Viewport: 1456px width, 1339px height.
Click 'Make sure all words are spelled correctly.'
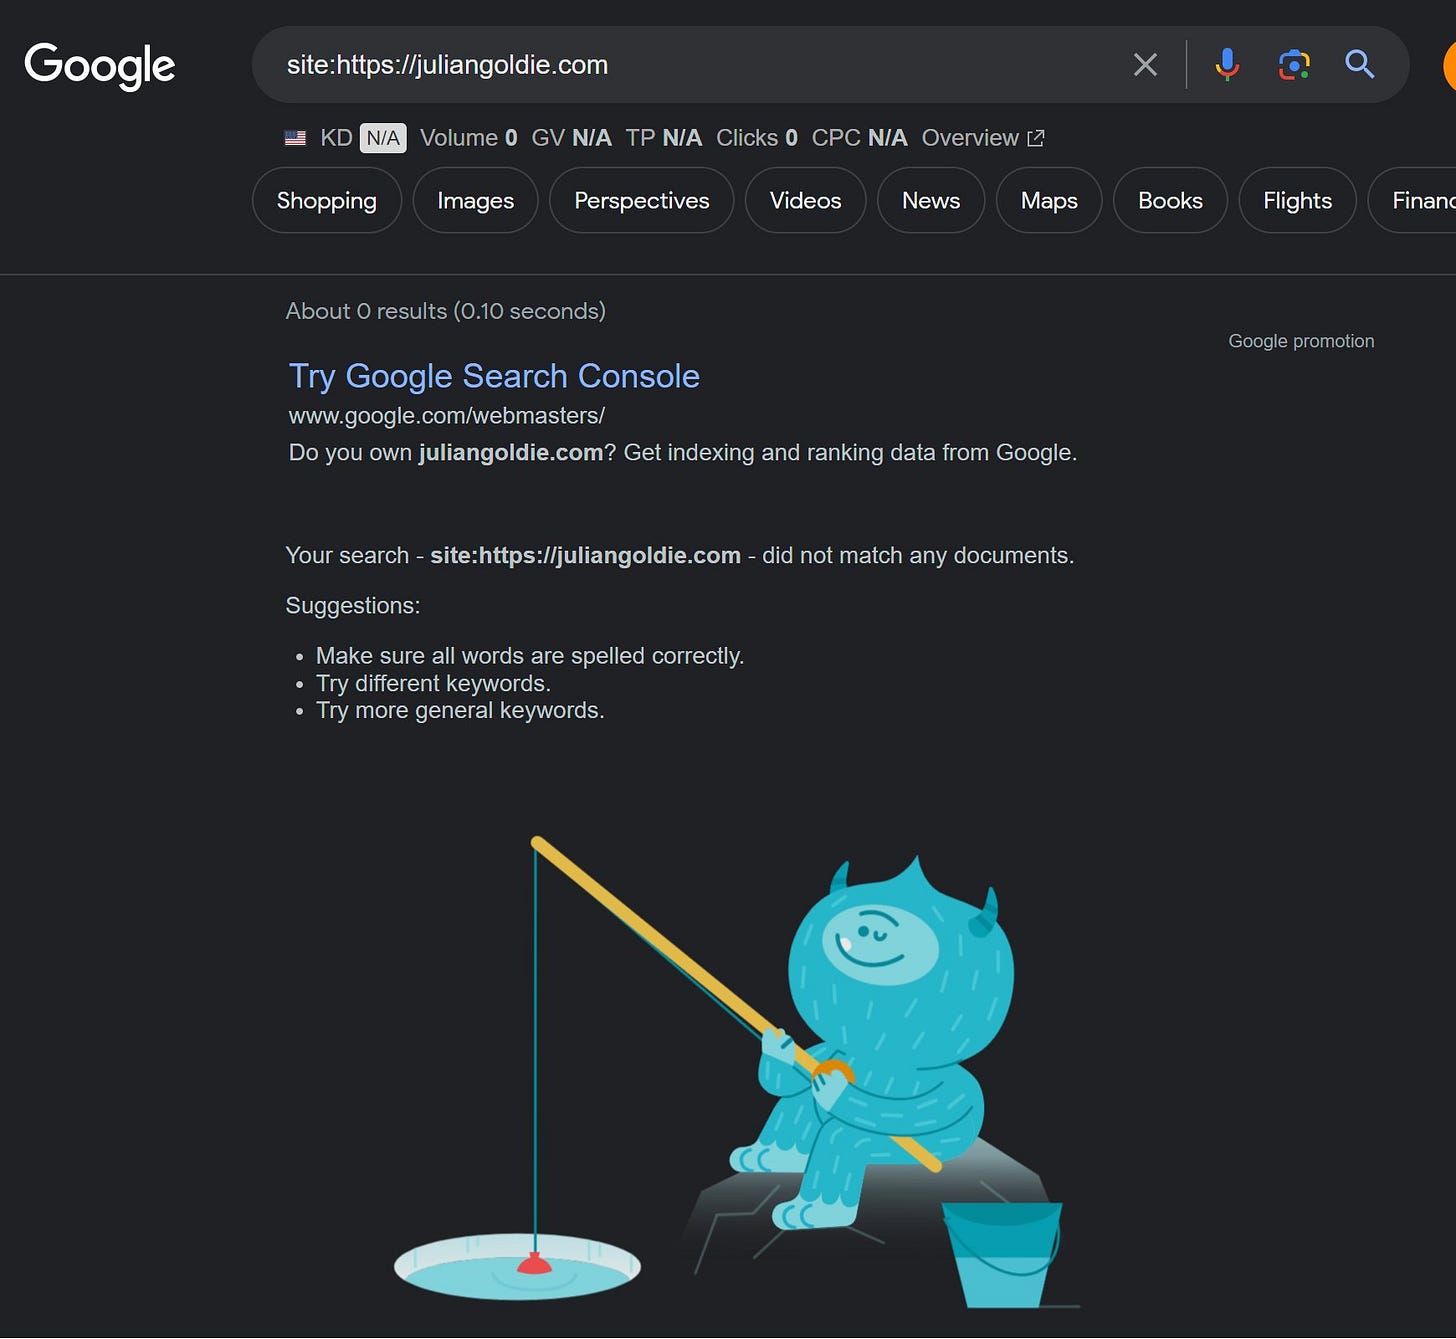click(x=530, y=656)
